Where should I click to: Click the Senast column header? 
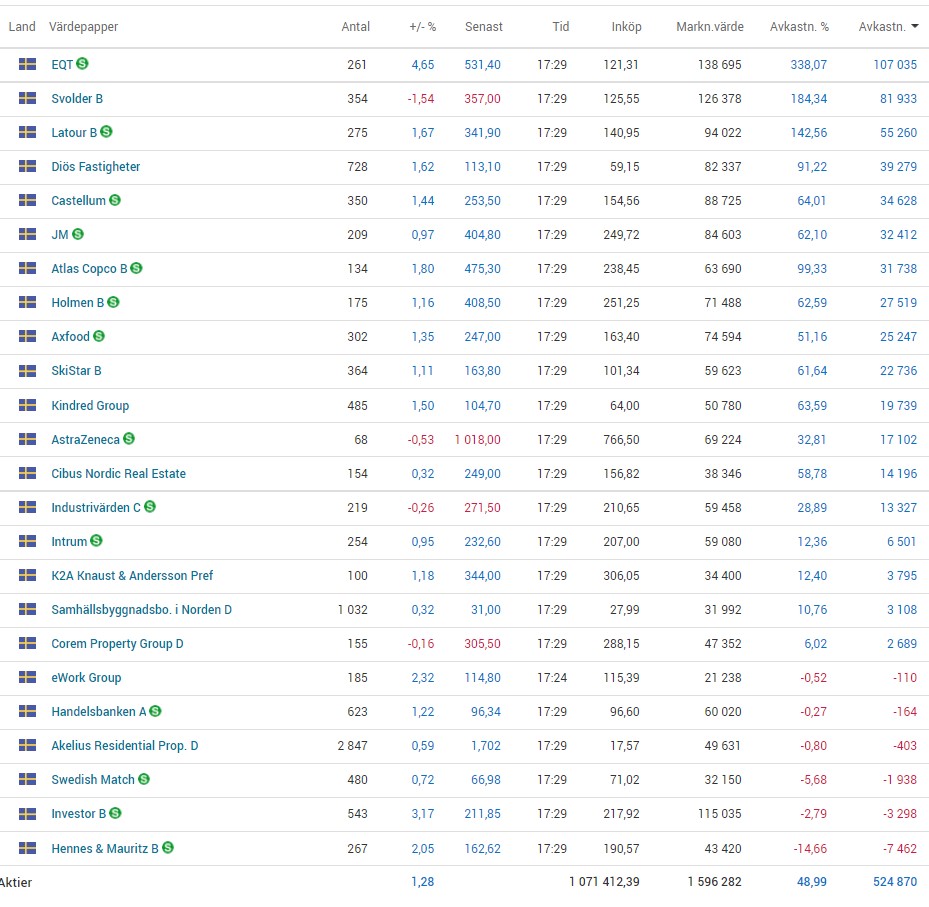click(484, 27)
